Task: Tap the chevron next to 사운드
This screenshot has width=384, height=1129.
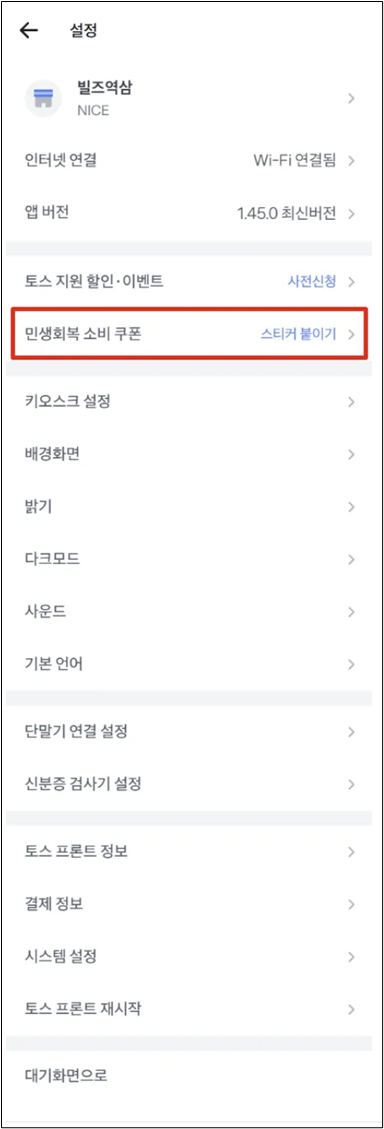Action: [352, 612]
